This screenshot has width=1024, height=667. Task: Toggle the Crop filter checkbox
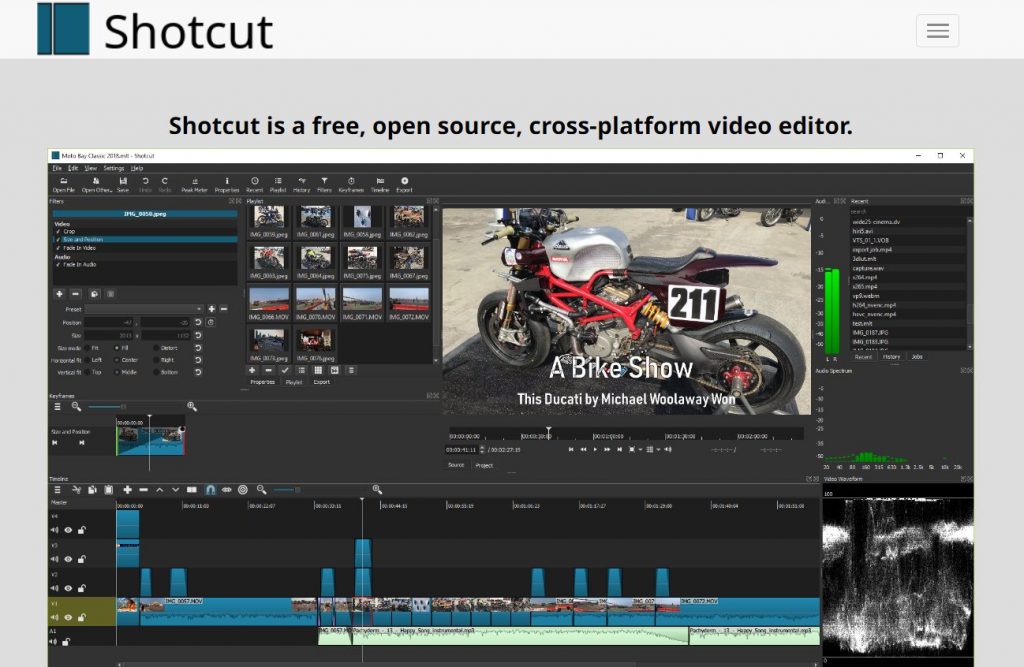point(58,231)
